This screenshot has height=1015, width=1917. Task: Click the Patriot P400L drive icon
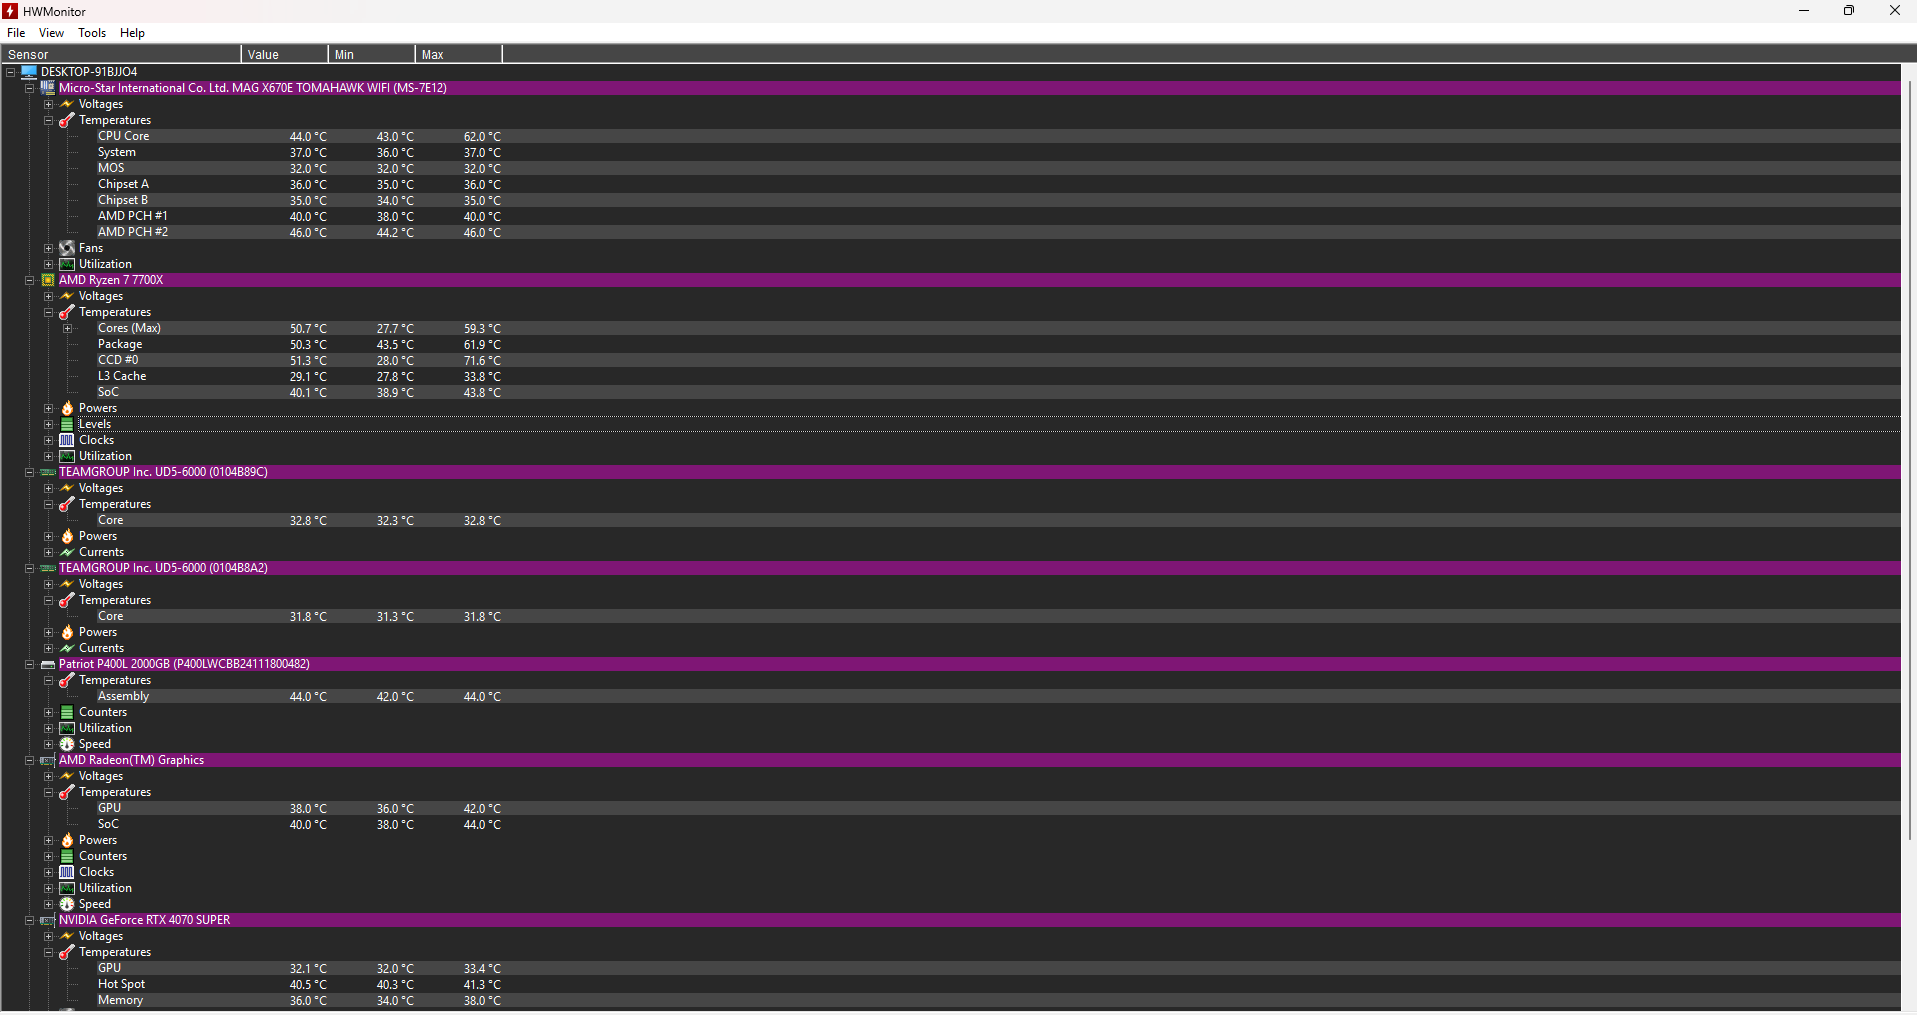tap(47, 664)
